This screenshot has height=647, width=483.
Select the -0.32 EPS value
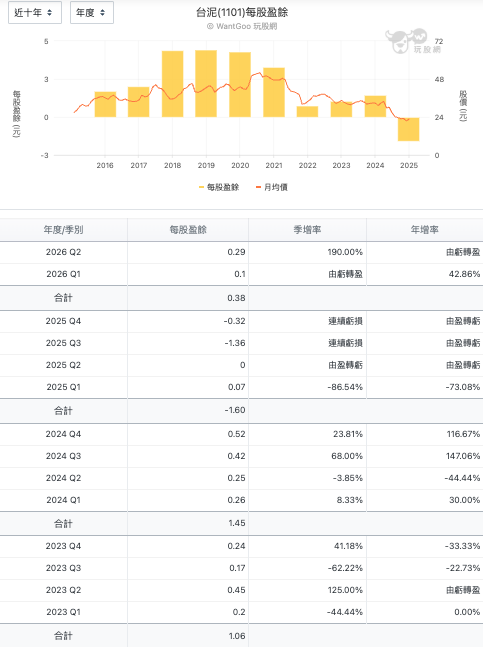tap(235, 321)
